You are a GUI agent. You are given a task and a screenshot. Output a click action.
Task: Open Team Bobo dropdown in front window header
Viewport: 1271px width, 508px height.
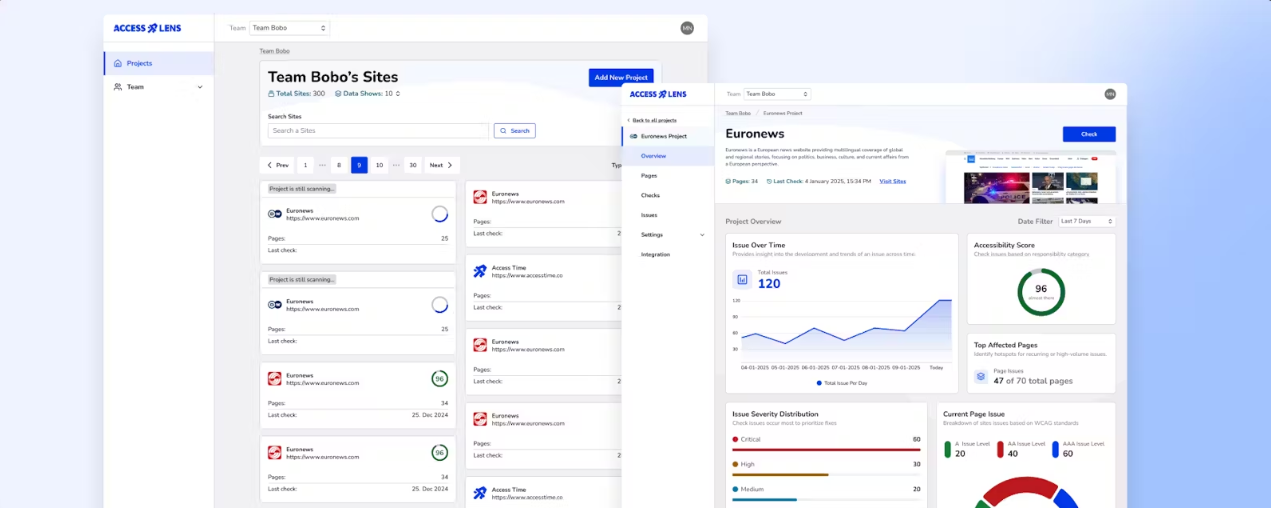tap(777, 94)
